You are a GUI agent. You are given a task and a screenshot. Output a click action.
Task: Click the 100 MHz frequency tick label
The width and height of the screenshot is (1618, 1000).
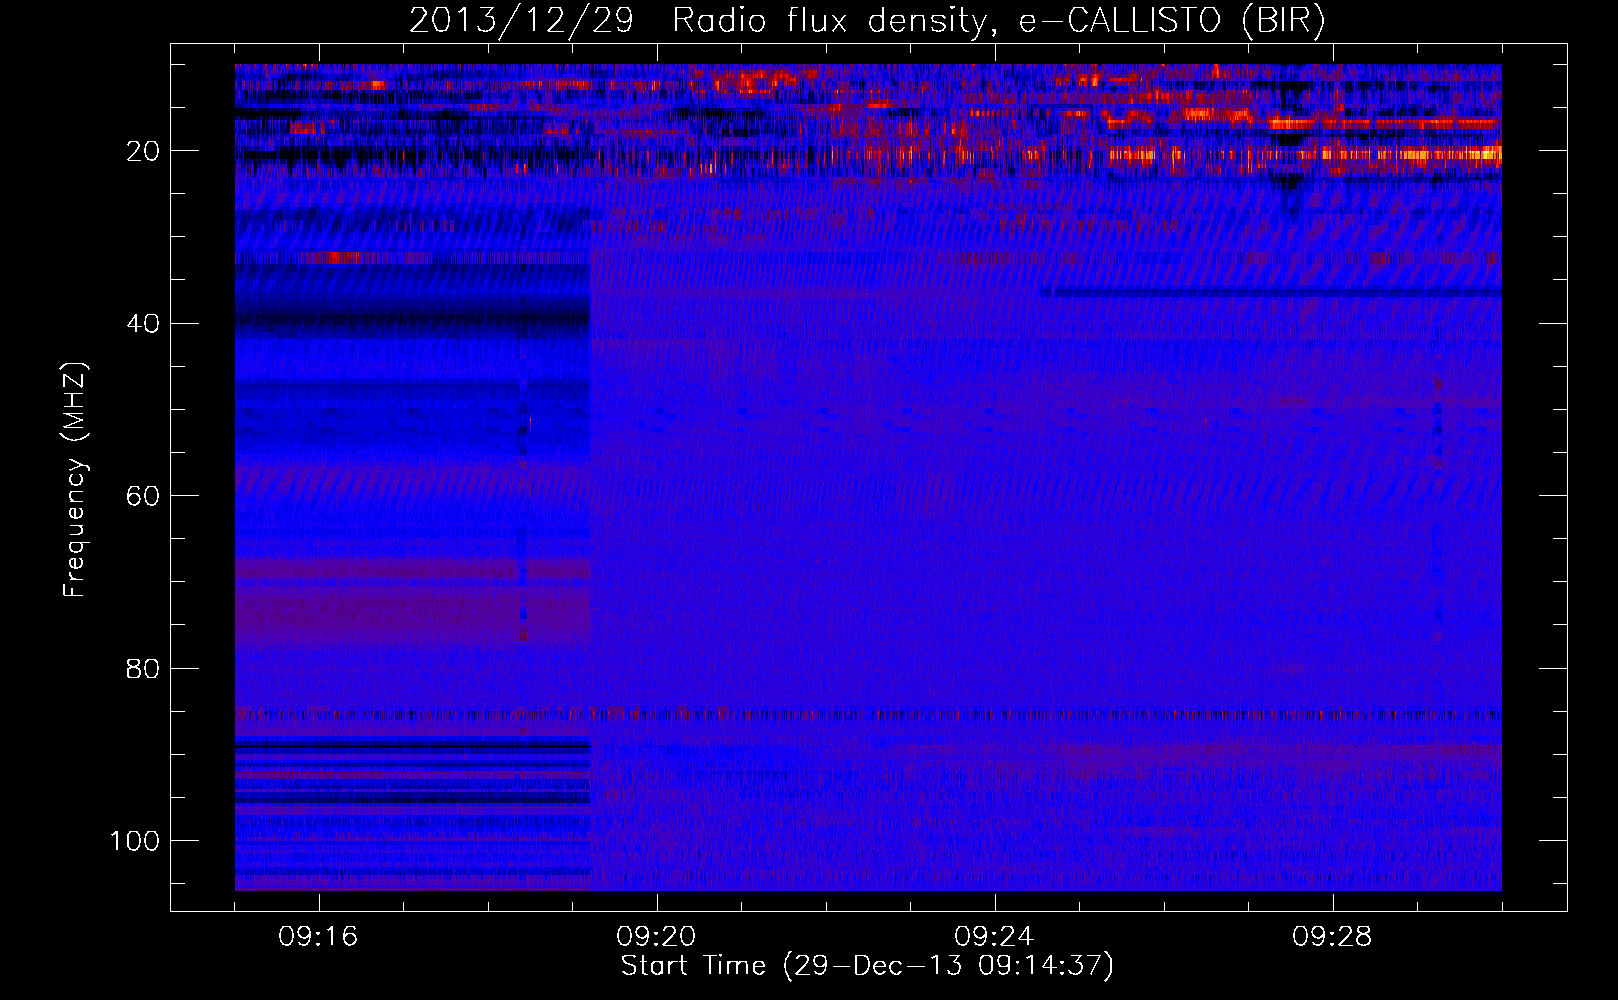(135, 841)
